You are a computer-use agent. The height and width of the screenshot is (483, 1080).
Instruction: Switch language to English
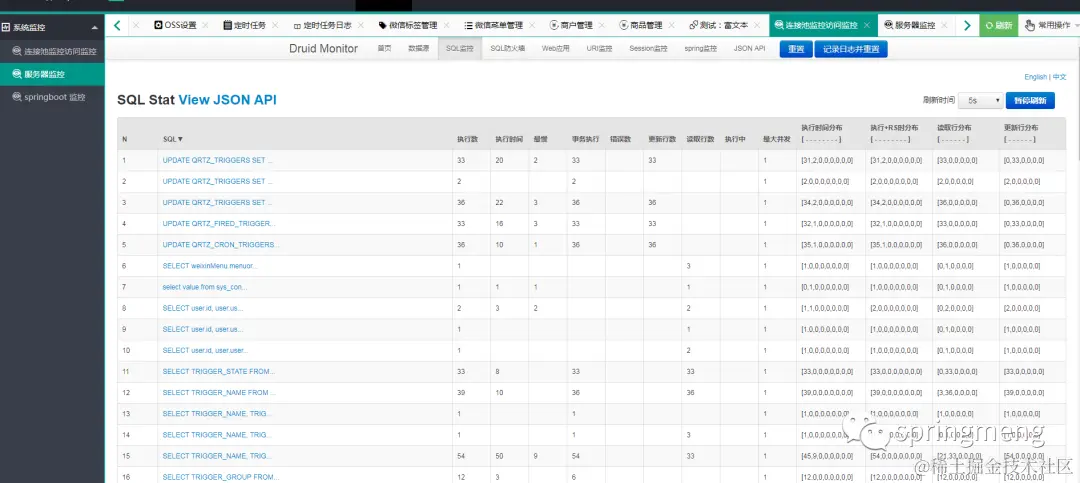click(1035, 77)
